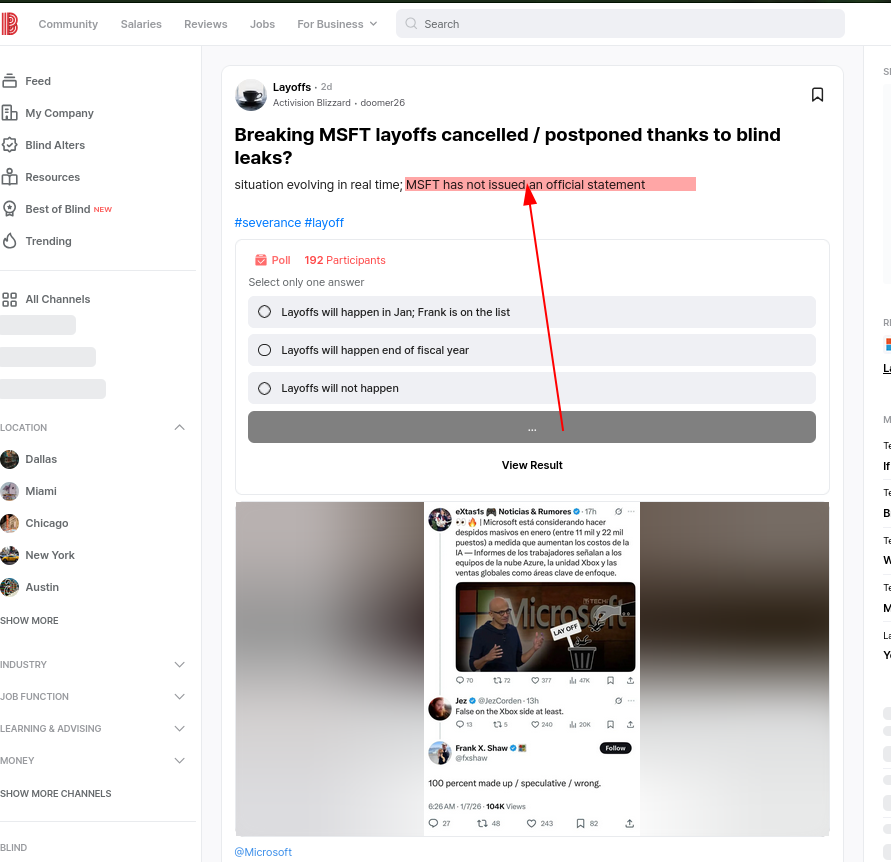Screen dimensions: 891x862
Task: Expand the Industry section
Action: pos(179,665)
